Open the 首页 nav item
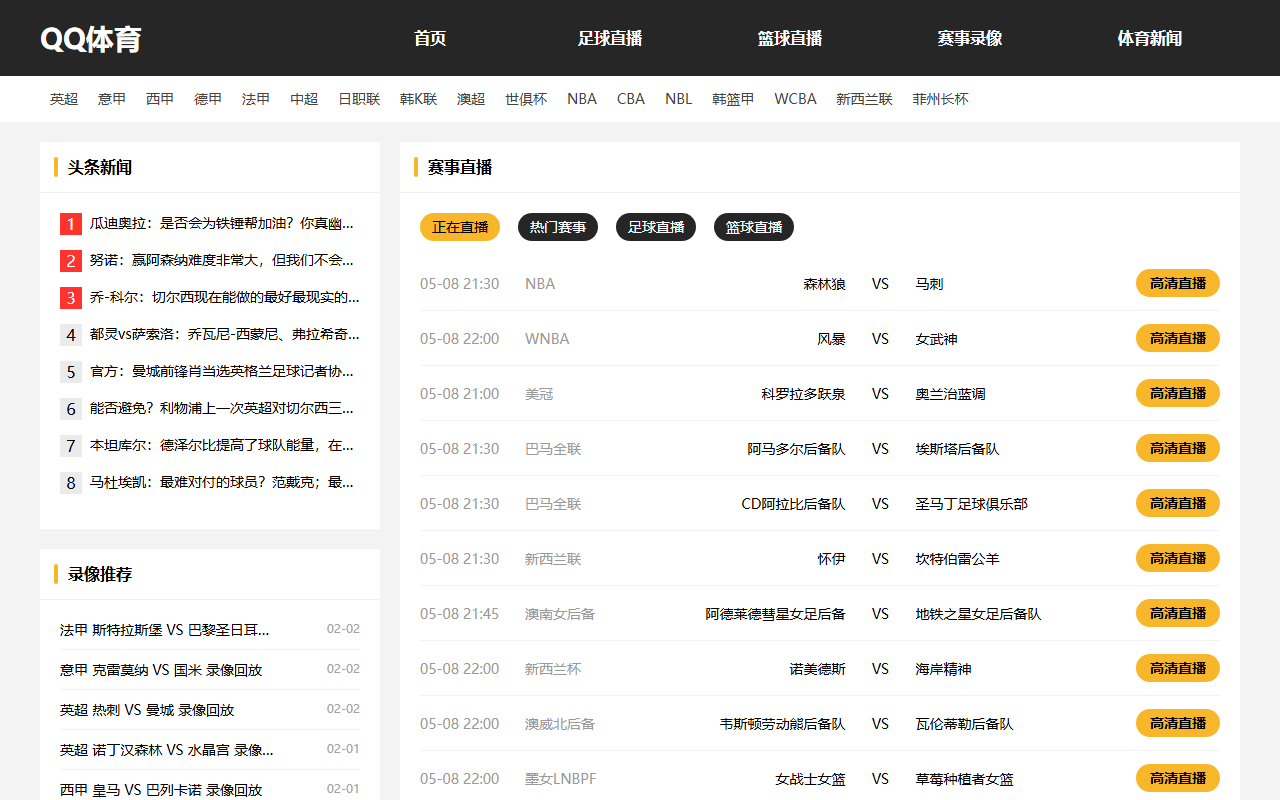This screenshot has width=1280, height=800. coord(430,38)
